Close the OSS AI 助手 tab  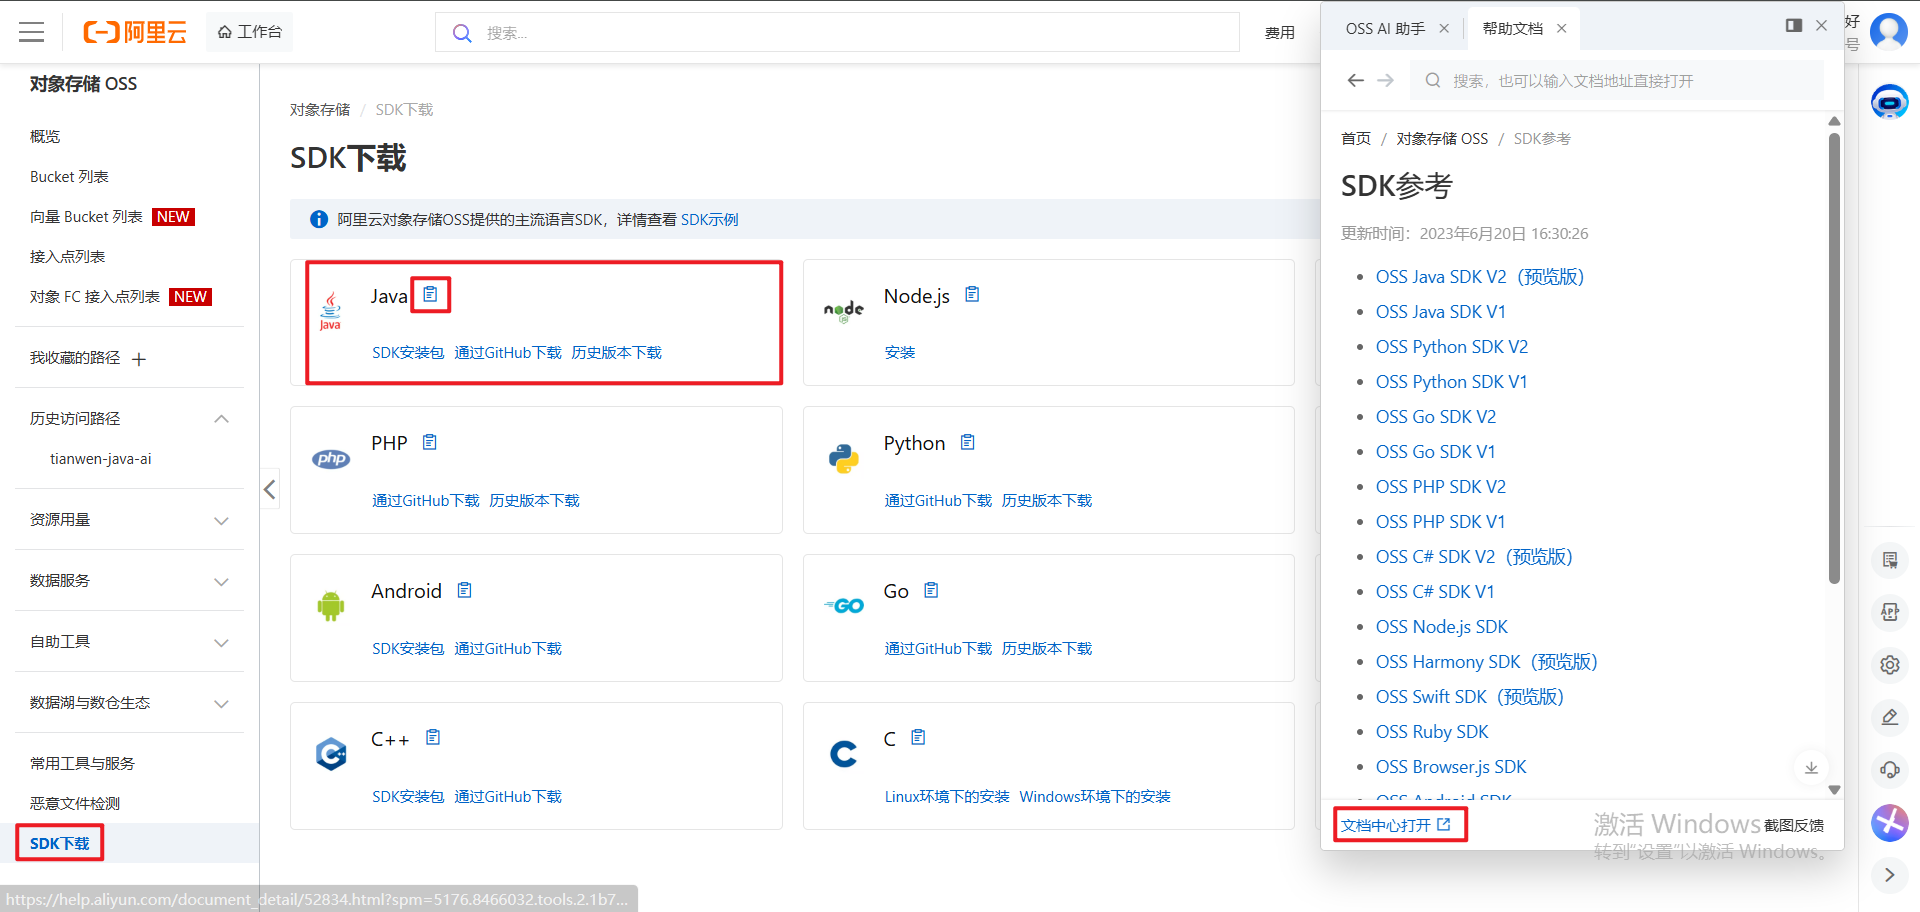click(1444, 28)
